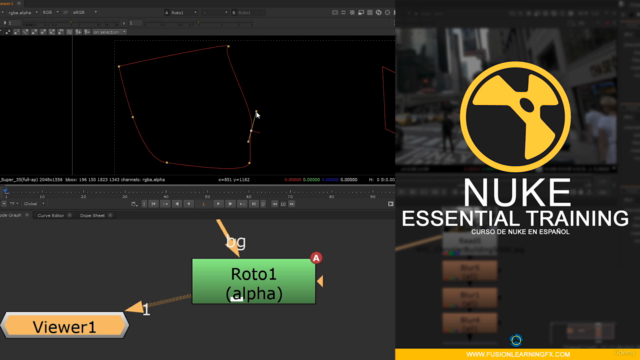This screenshot has height=360, width=640.
Task: Switch to the Curve Editor tab
Action: [51, 215]
